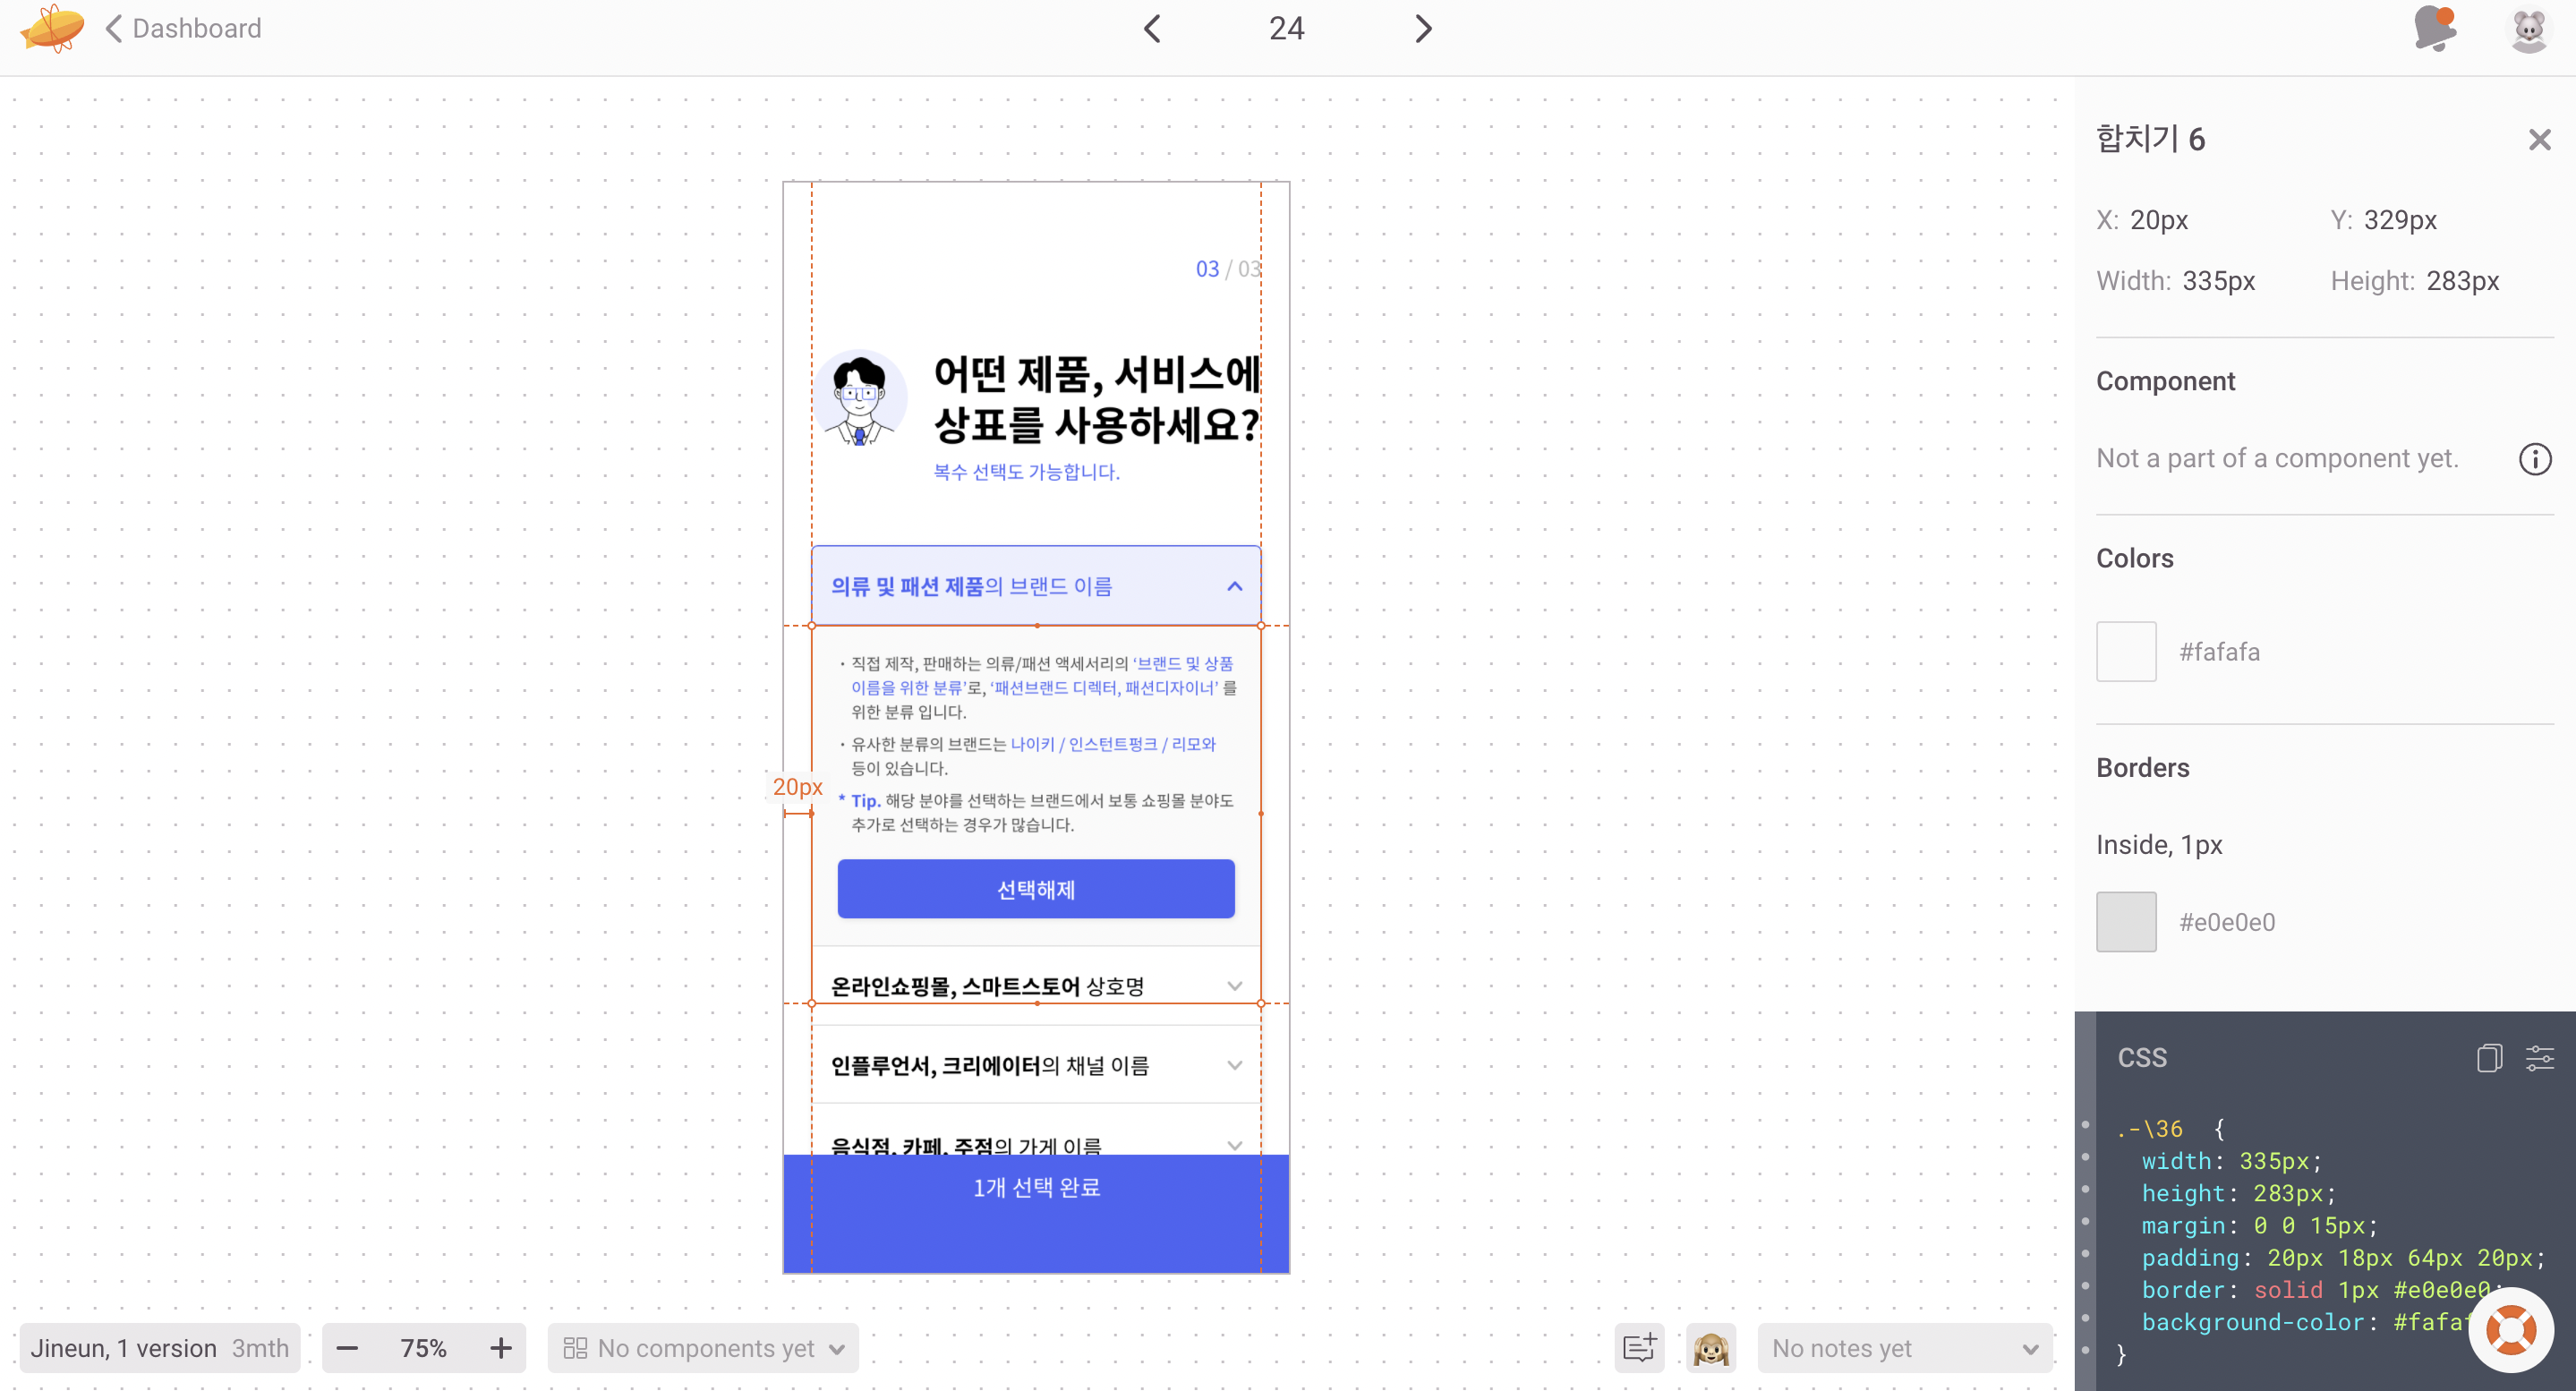The height and width of the screenshot is (1391, 2576).
Task: Click the #fafafa hex label
Action: 2219,652
